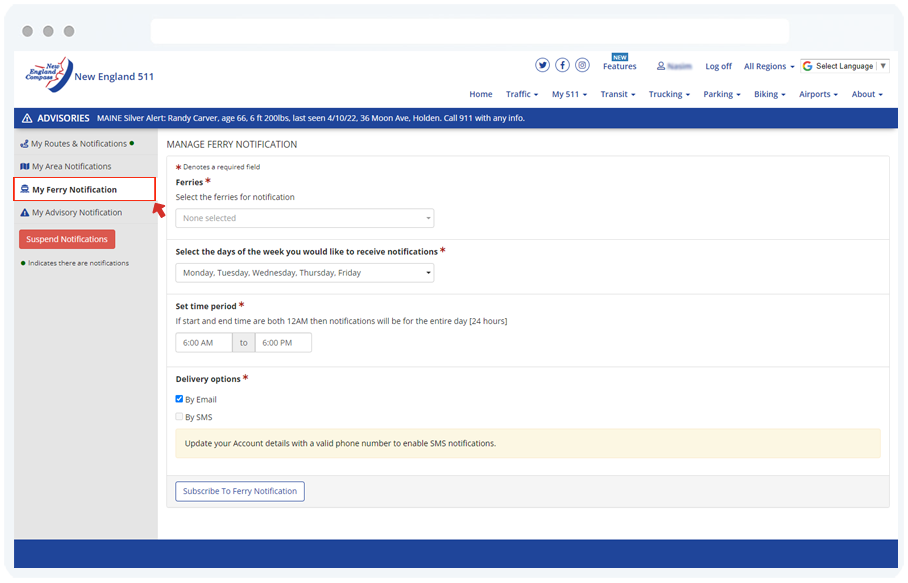Open My Routes & Notifications in sidebar
The image size is (908, 583).
tap(78, 144)
